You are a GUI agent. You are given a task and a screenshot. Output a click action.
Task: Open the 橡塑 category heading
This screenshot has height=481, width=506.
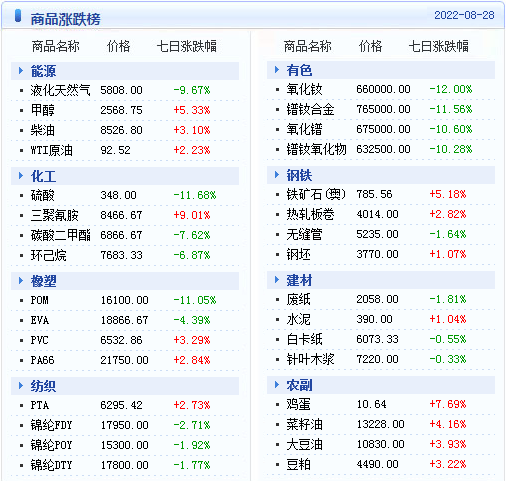click(x=43, y=281)
